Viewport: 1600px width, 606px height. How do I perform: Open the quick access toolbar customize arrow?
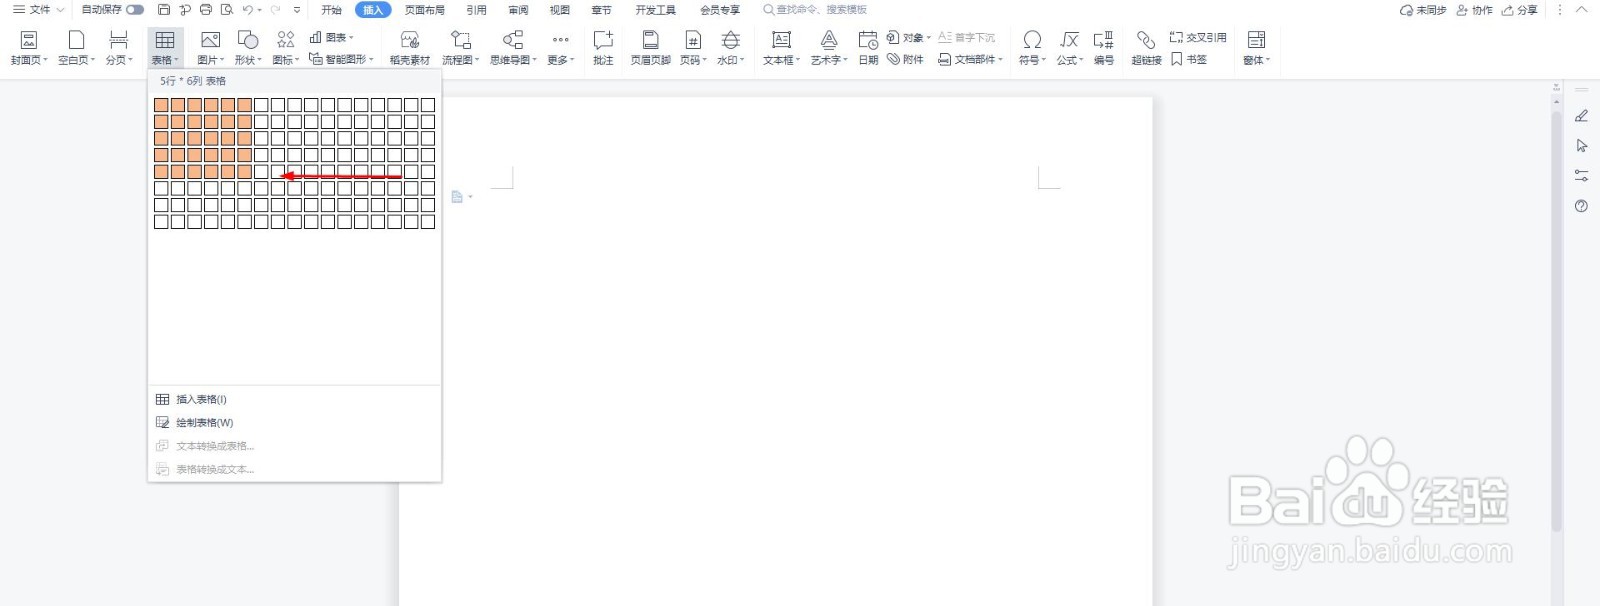coord(297,10)
